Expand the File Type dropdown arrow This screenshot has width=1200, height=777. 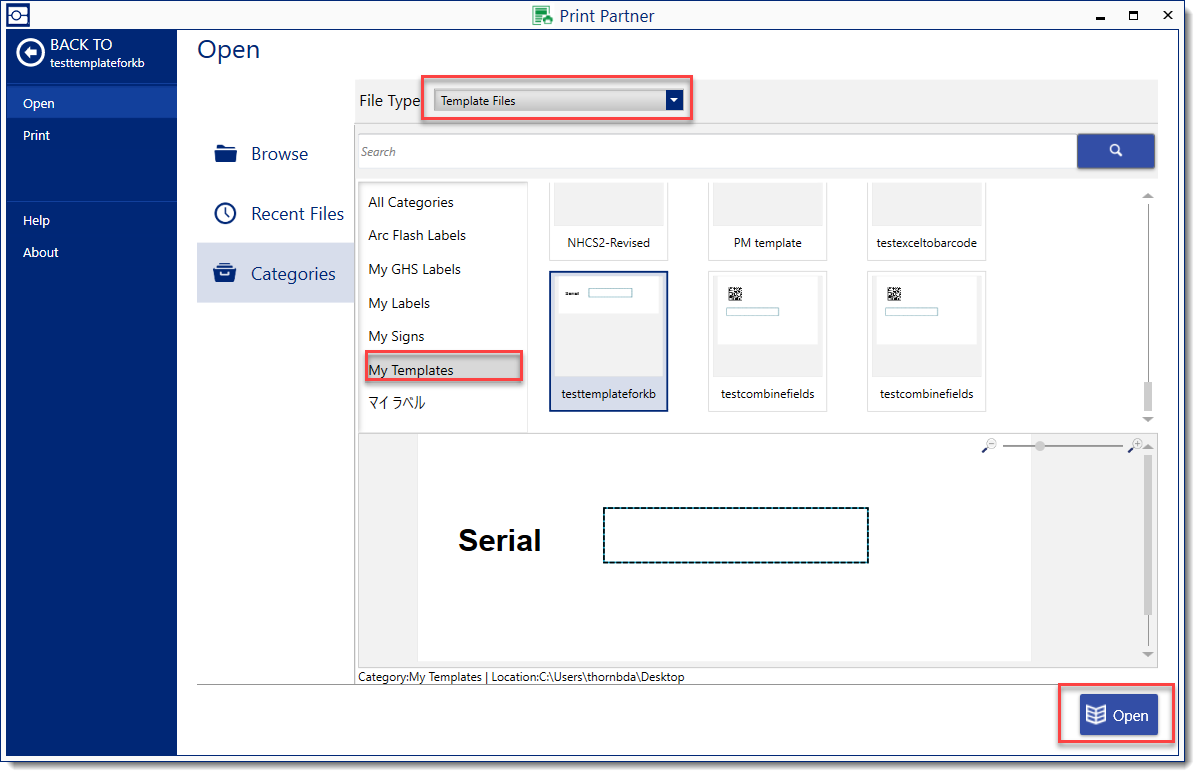pos(674,100)
